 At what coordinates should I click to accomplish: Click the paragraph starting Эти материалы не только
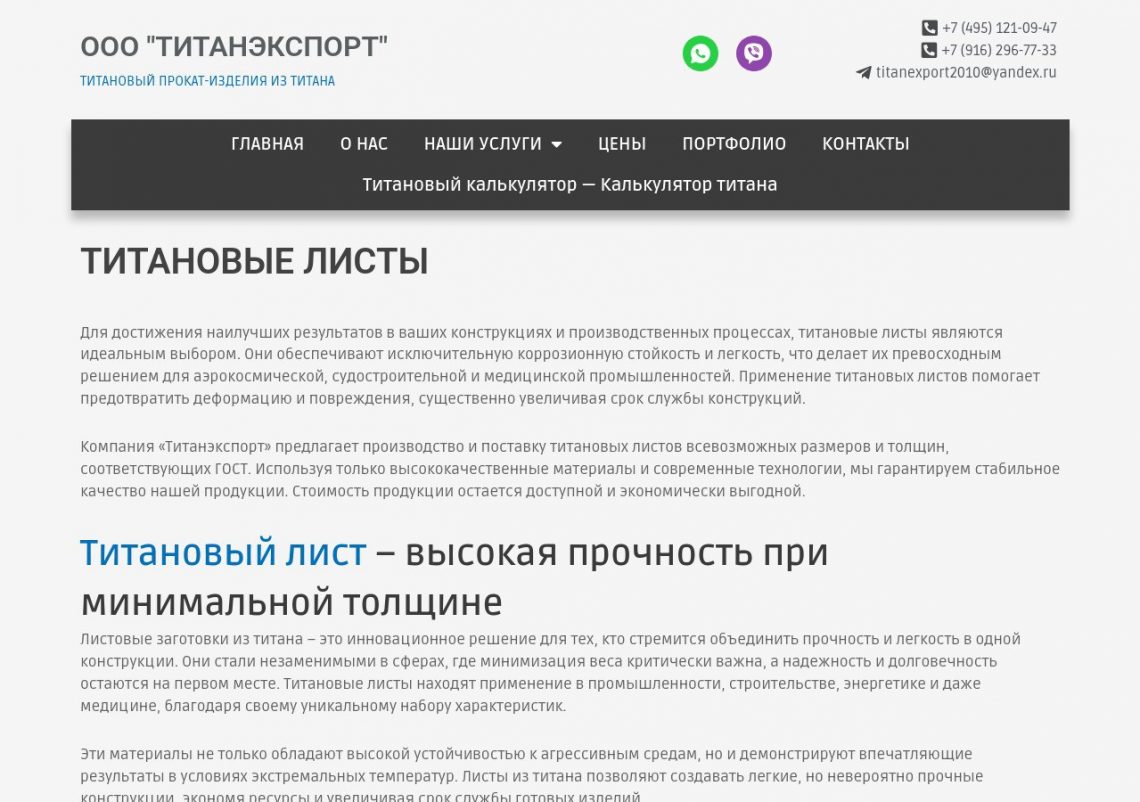(x=531, y=776)
